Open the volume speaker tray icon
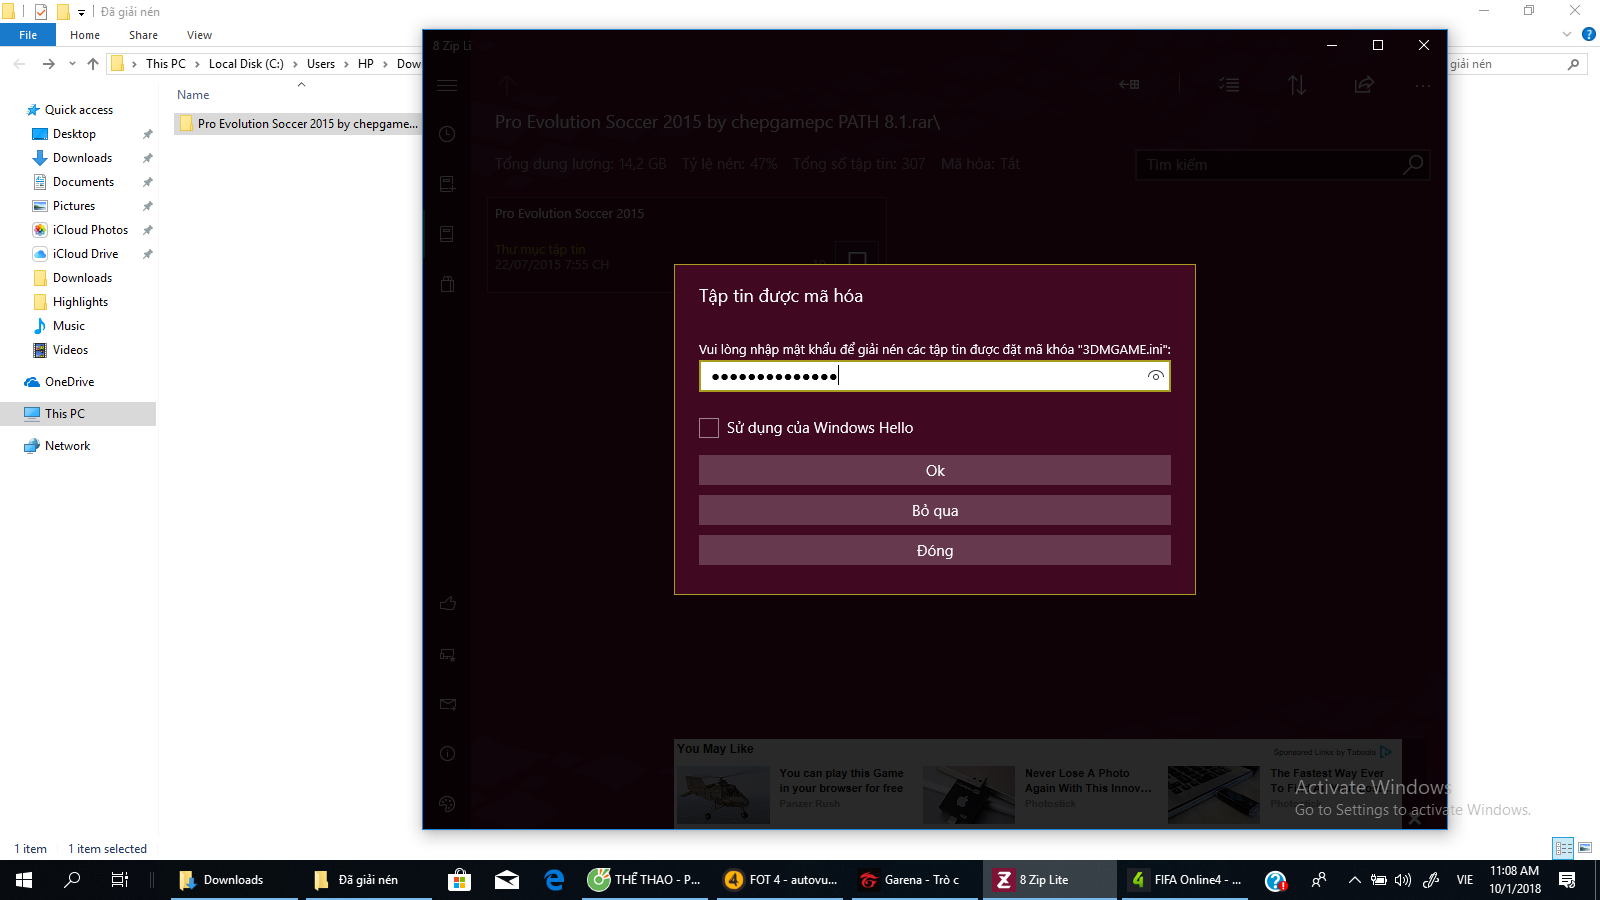Viewport: 1600px width, 900px height. coord(1403,880)
